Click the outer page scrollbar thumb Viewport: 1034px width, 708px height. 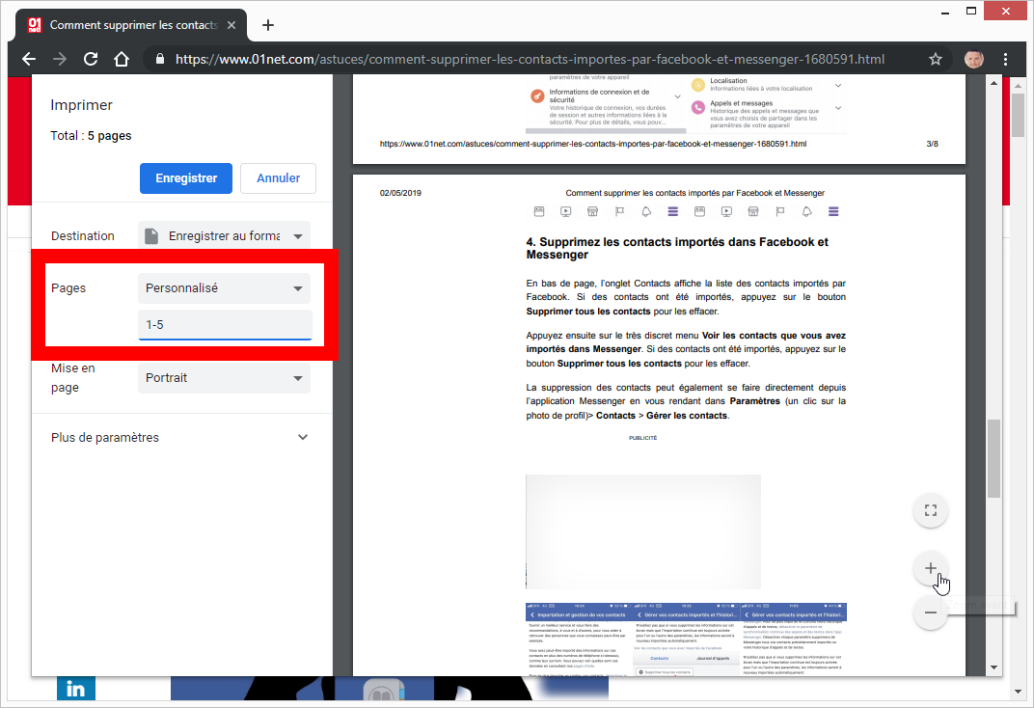click(1018, 115)
